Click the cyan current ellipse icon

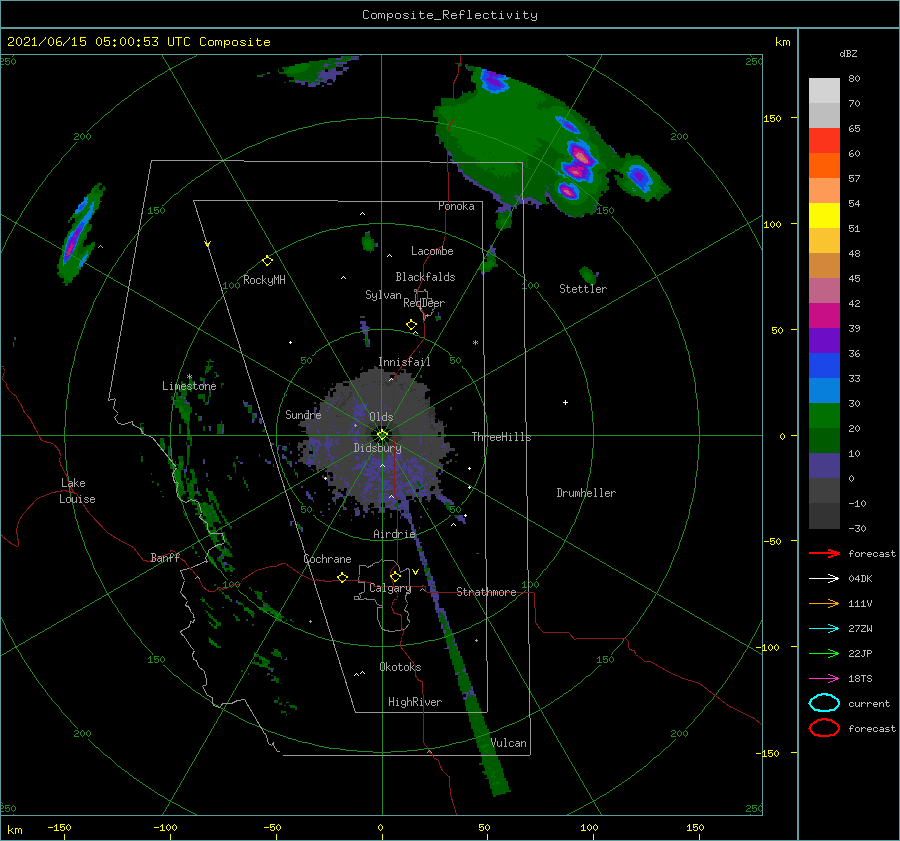(824, 703)
